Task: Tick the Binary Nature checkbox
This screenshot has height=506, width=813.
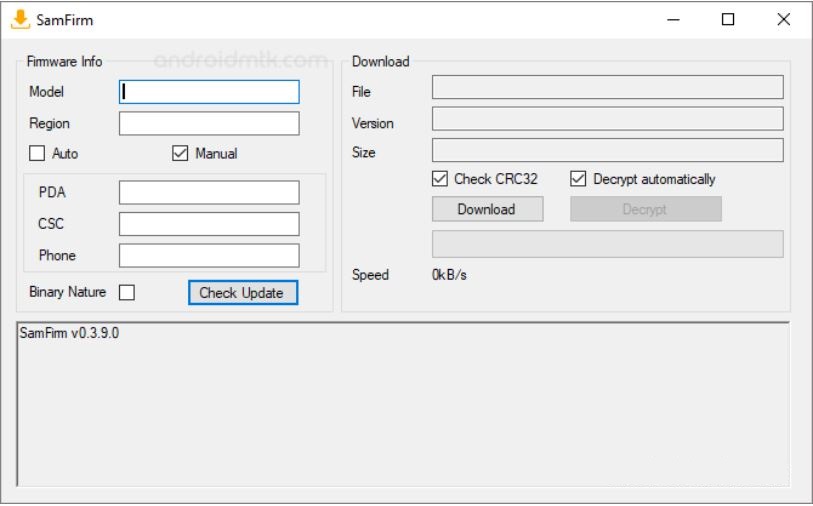Action: [127, 292]
